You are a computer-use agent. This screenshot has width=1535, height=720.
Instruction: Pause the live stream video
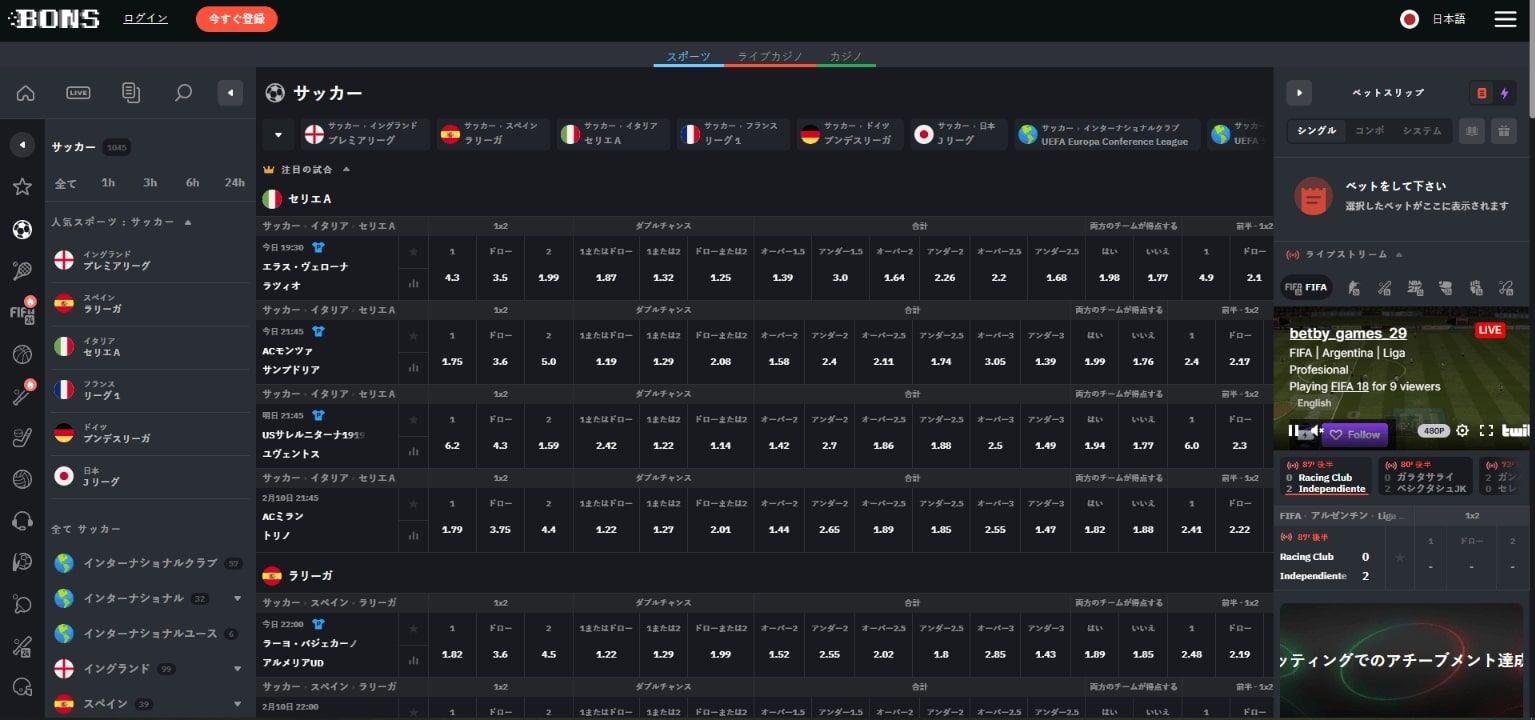click(1293, 431)
